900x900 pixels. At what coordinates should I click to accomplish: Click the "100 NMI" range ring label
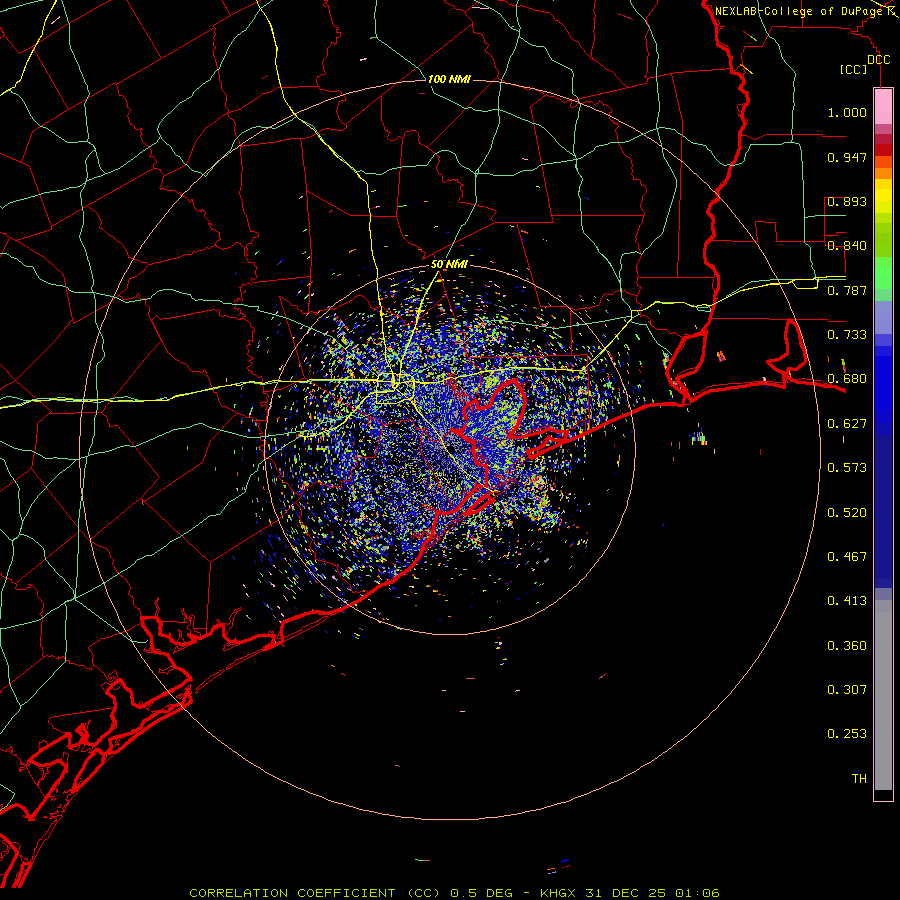pyautogui.click(x=449, y=79)
